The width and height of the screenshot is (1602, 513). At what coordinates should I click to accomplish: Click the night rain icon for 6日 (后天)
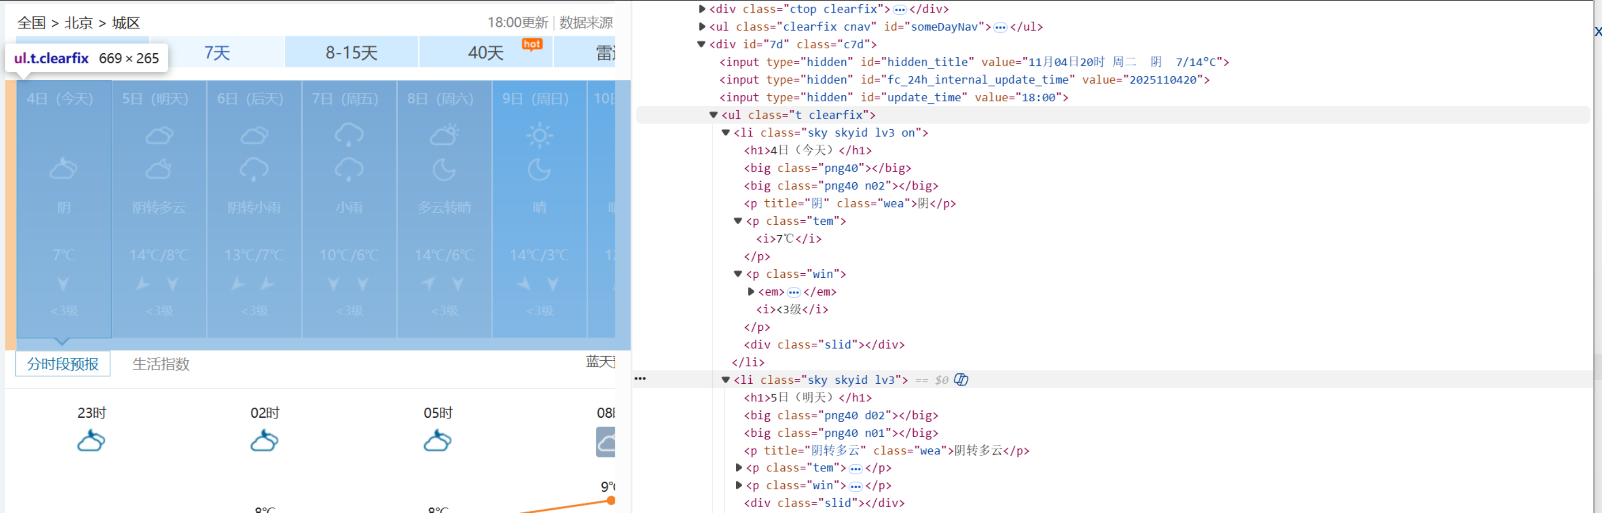click(x=254, y=170)
